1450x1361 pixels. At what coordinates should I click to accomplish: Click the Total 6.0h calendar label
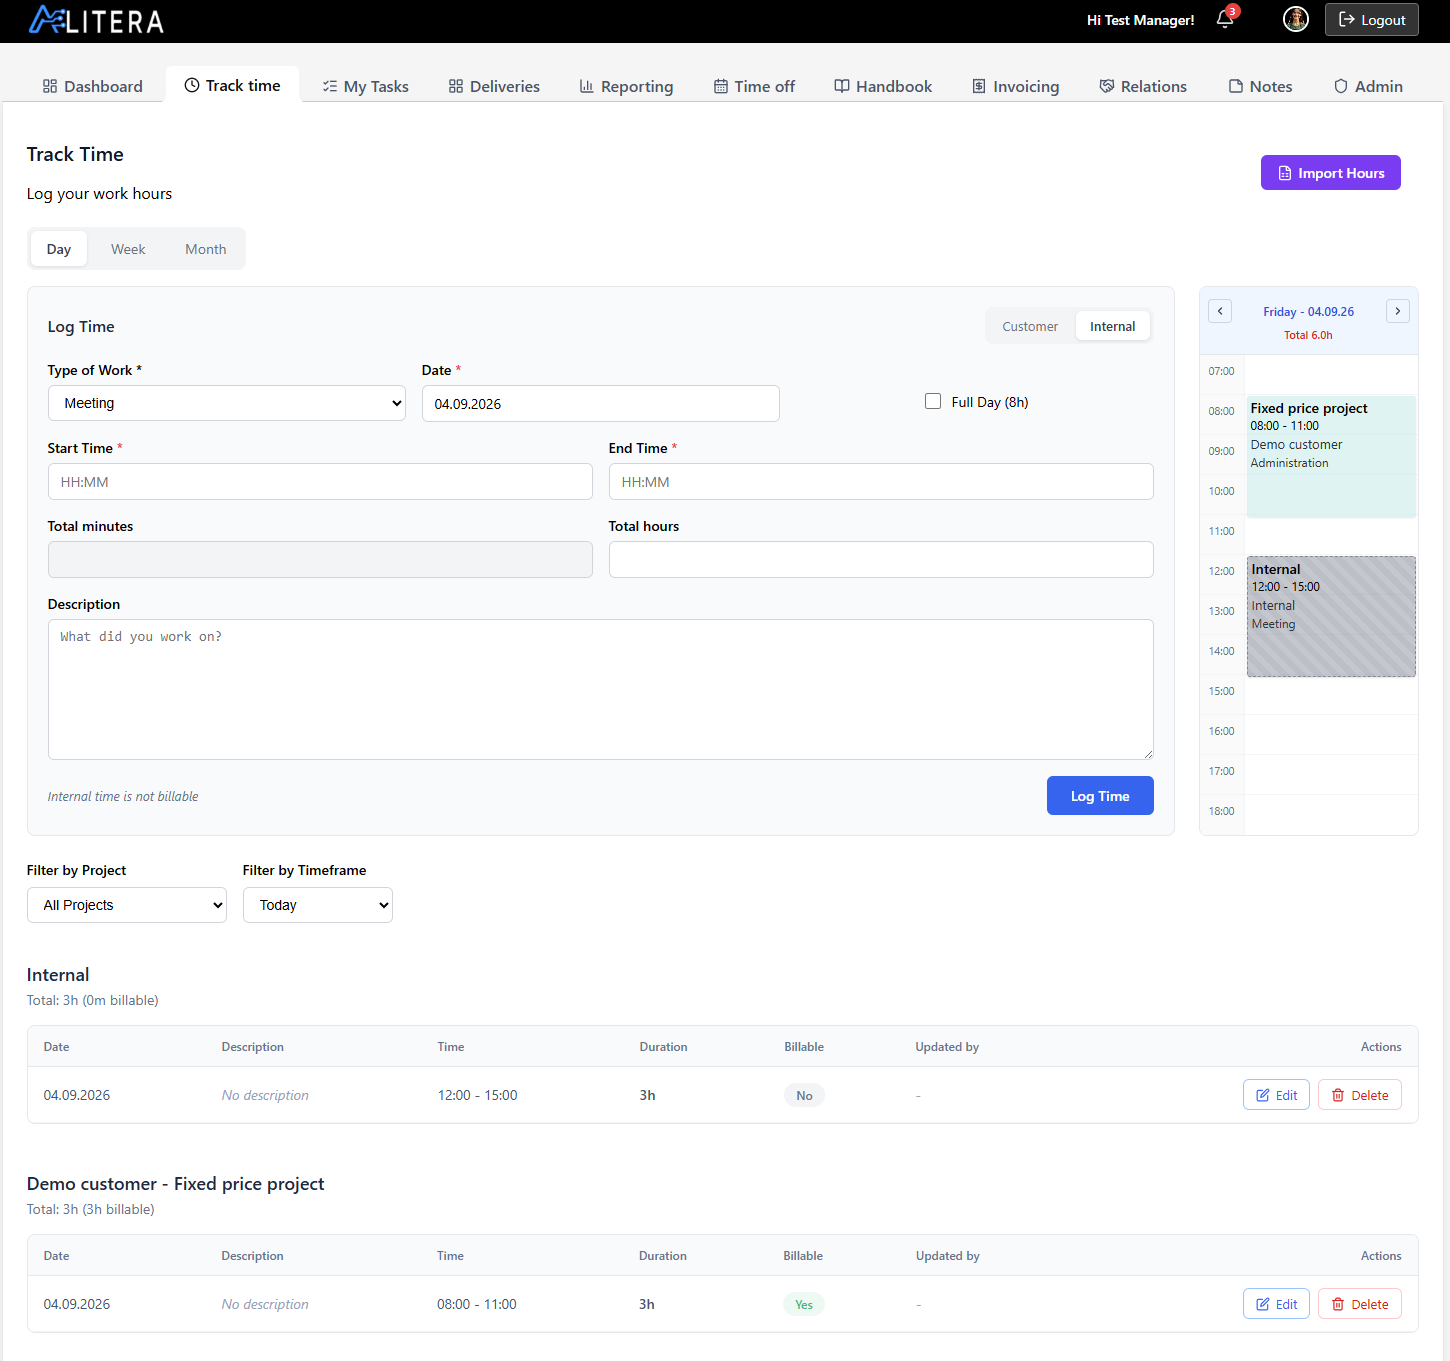1308,335
